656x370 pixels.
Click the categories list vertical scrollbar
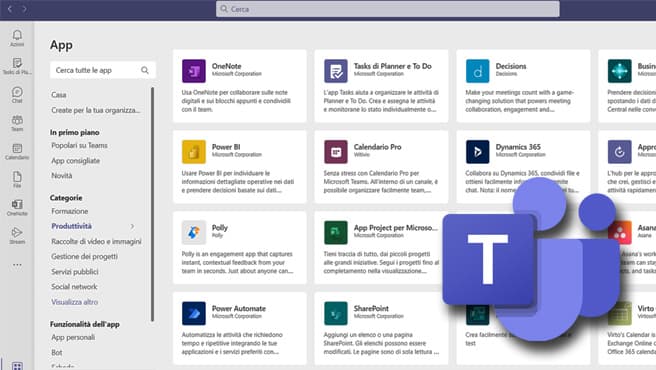coord(152,204)
